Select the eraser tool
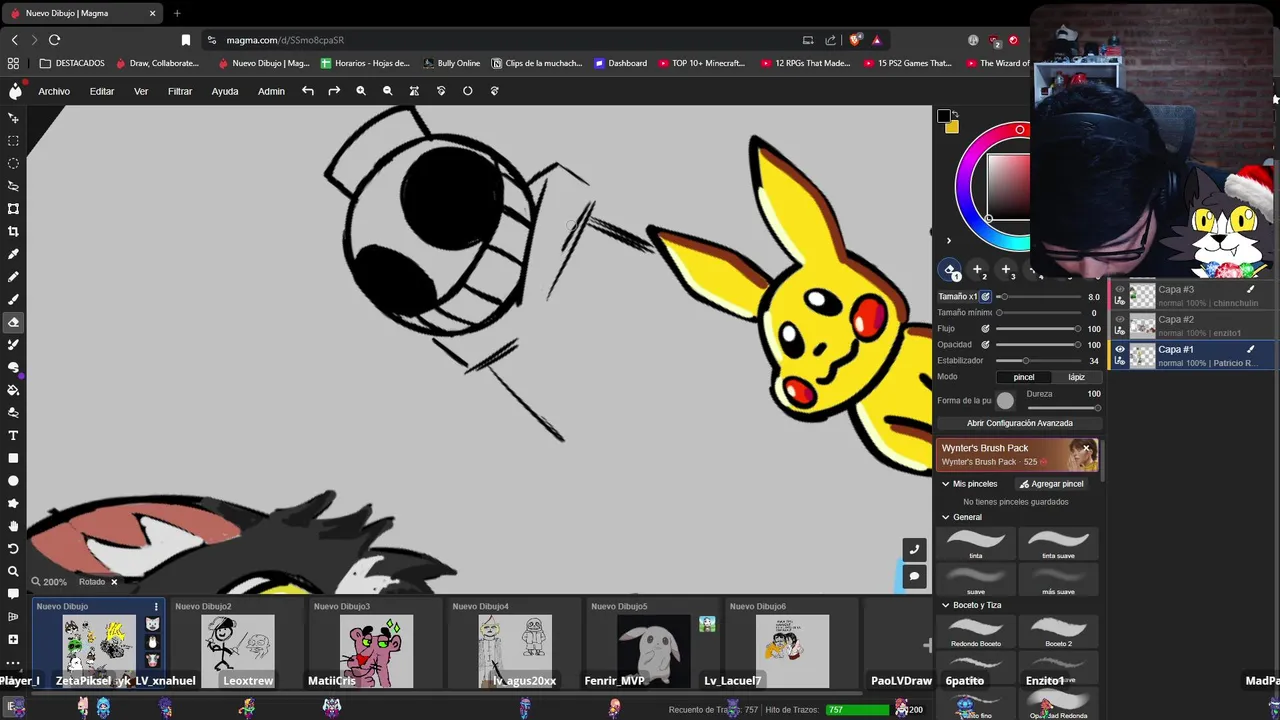The width and height of the screenshot is (1280, 720). point(13,322)
